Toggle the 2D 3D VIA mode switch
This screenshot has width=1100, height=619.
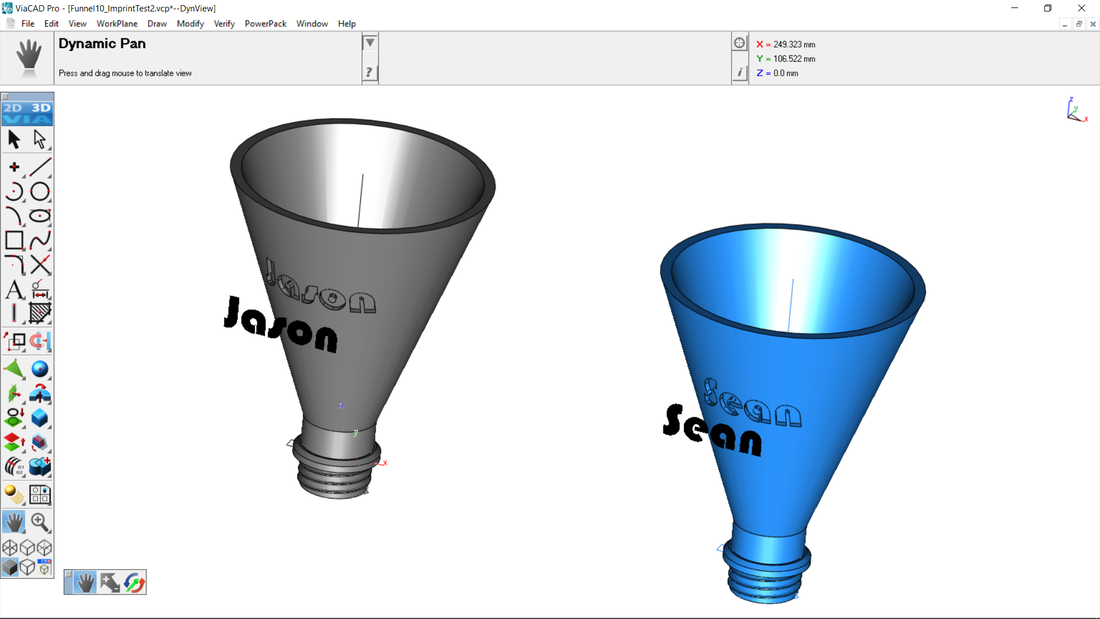pos(27,111)
